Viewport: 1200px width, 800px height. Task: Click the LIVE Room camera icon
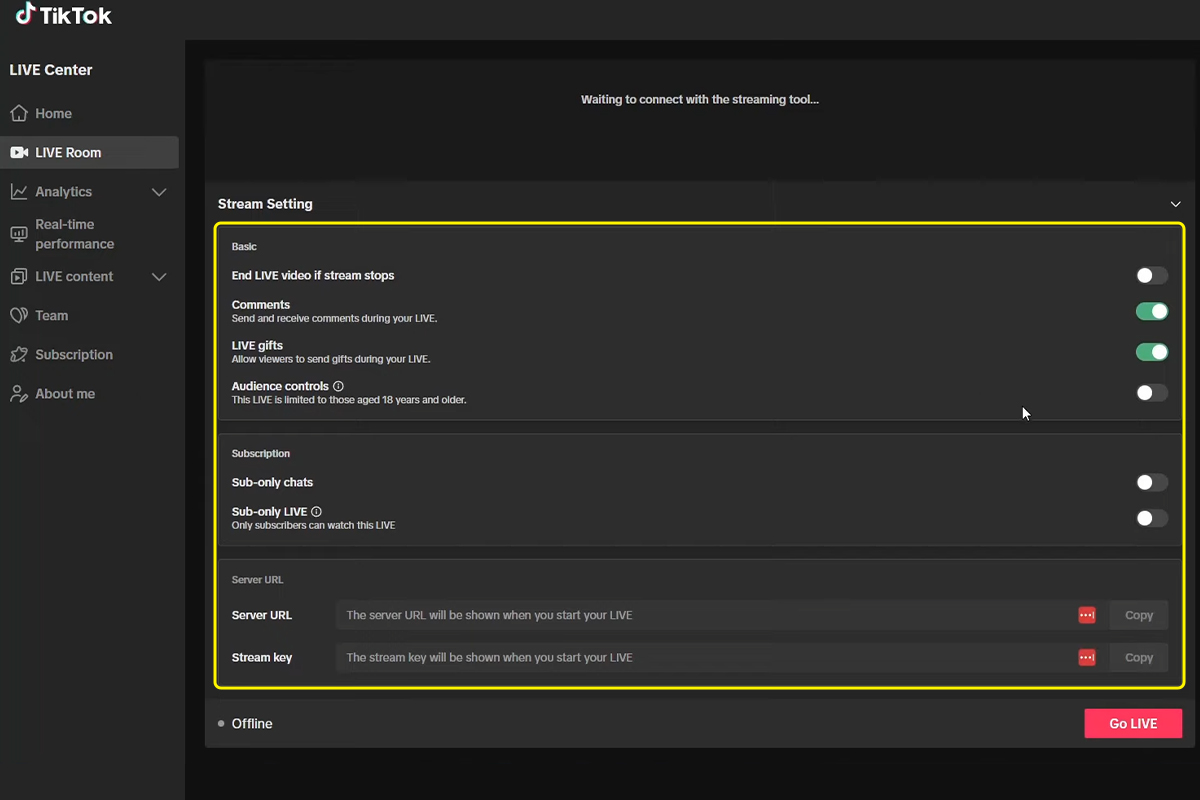click(x=19, y=153)
